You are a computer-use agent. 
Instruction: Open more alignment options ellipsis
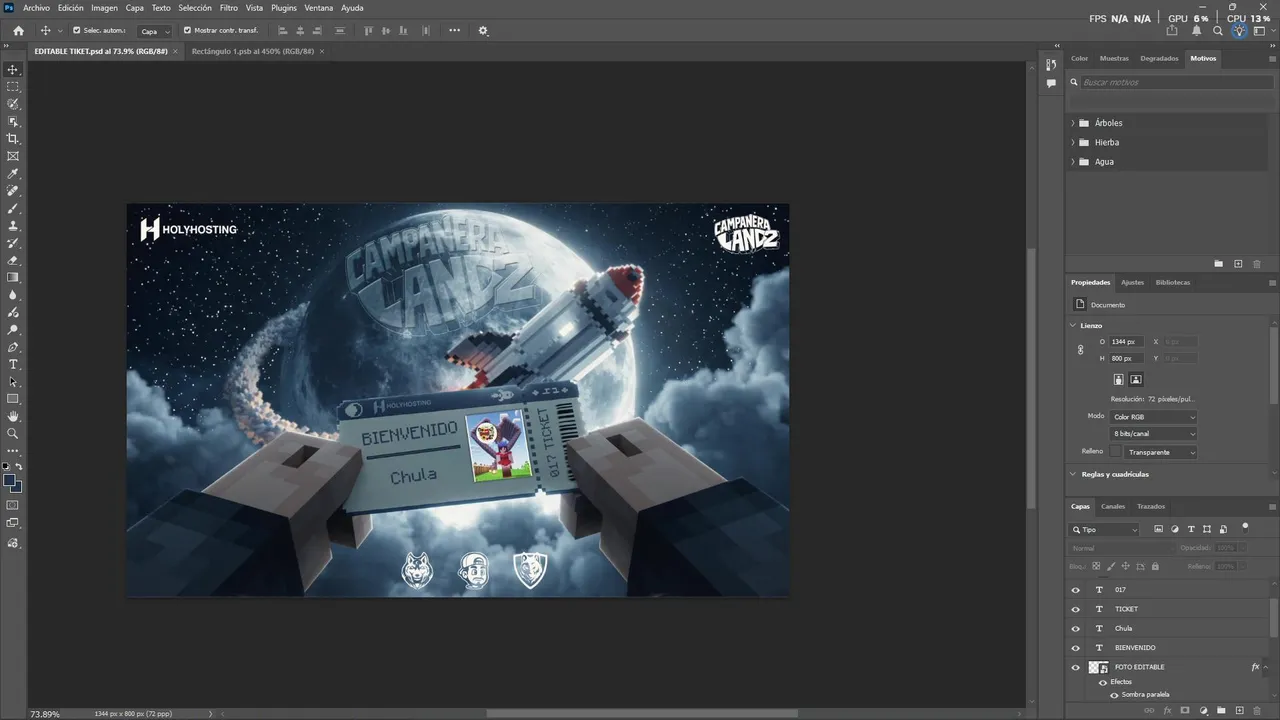coord(454,31)
